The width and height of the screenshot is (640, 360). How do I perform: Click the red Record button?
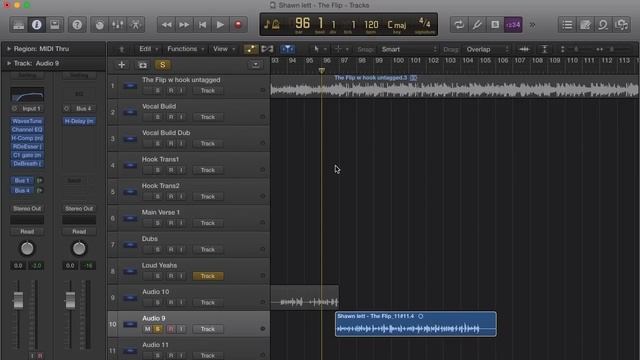(238, 25)
